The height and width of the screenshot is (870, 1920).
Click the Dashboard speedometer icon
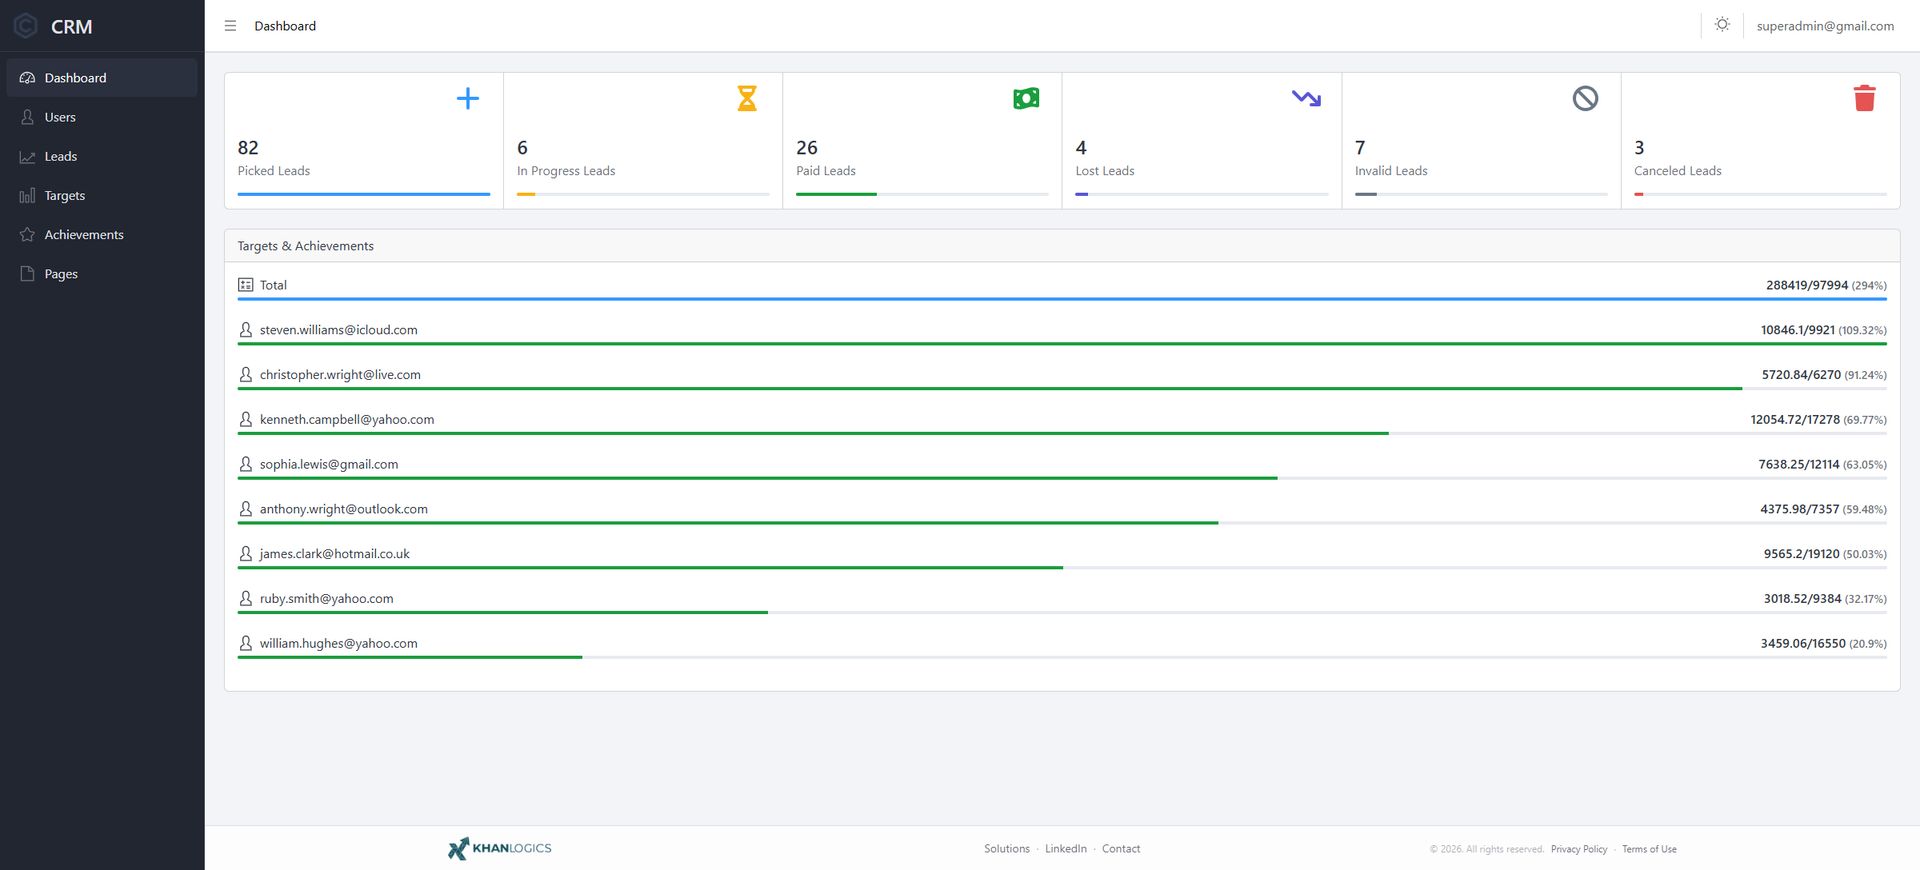click(27, 78)
